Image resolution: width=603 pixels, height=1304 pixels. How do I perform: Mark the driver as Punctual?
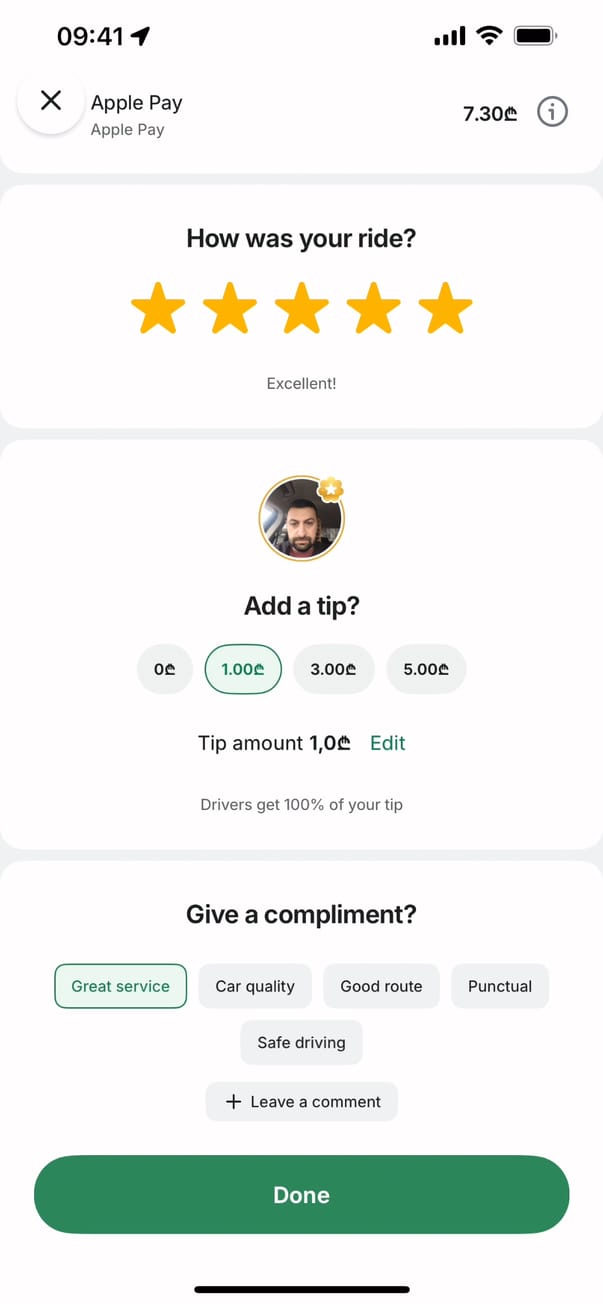pos(500,986)
